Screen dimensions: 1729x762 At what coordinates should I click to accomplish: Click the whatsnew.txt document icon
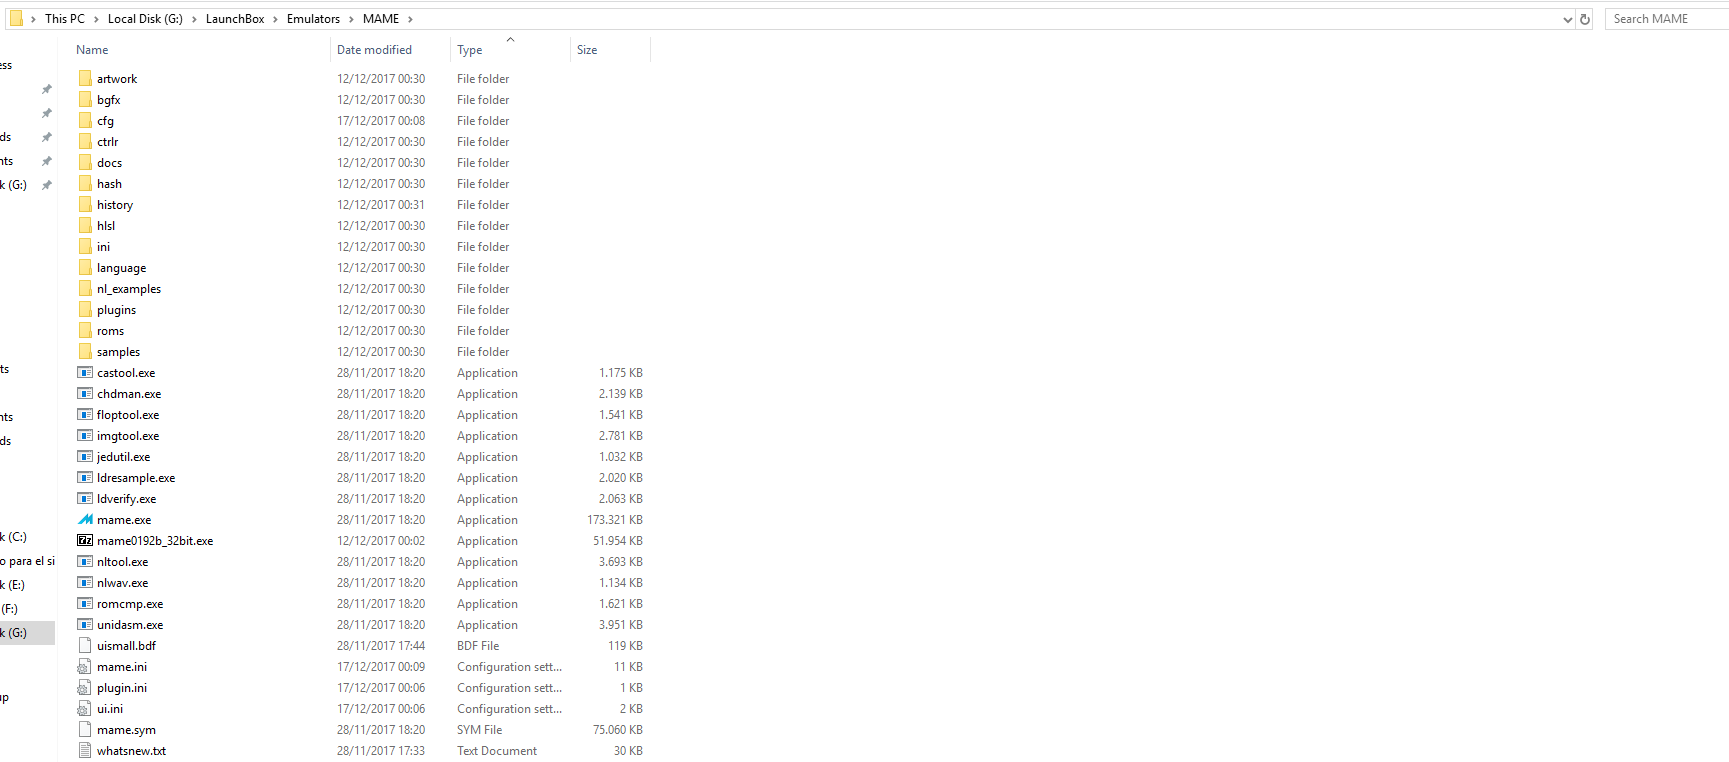[x=85, y=750]
